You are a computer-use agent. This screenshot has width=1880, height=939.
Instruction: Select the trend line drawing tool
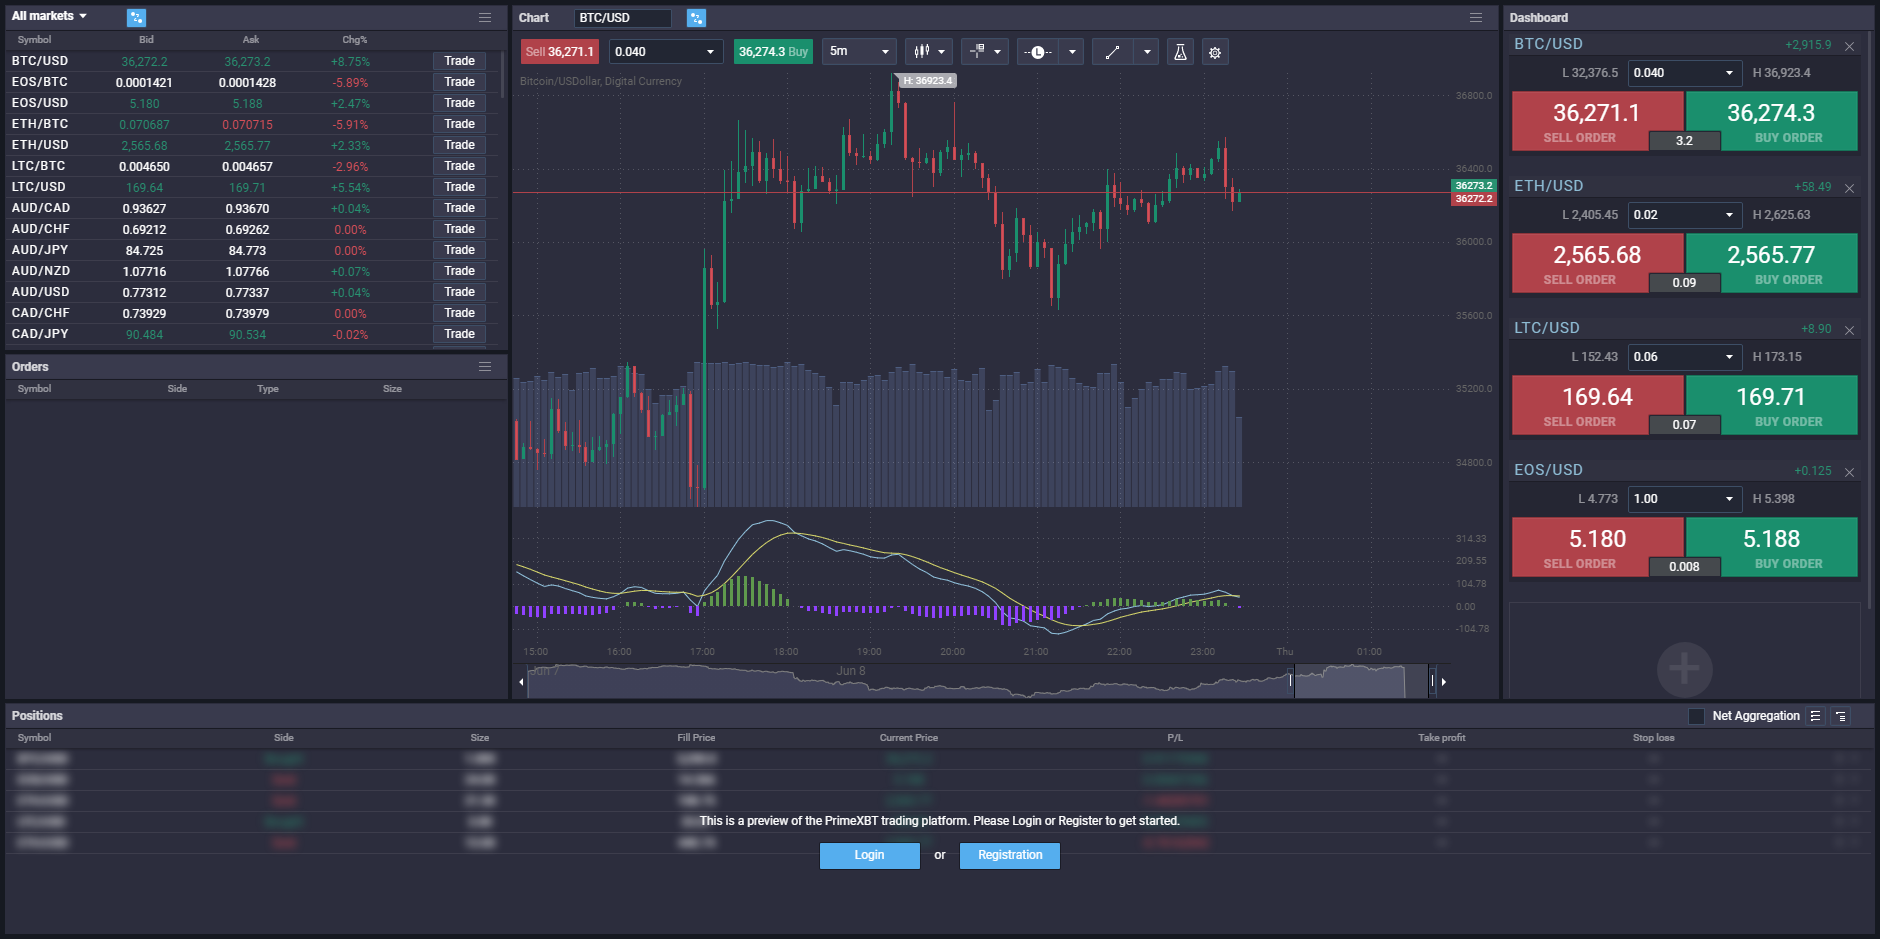pyautogui.click(x=1112, y=51)
